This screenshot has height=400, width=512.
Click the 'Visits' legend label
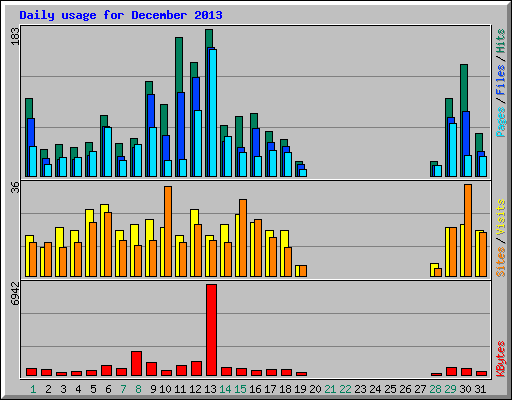(501, 217)
